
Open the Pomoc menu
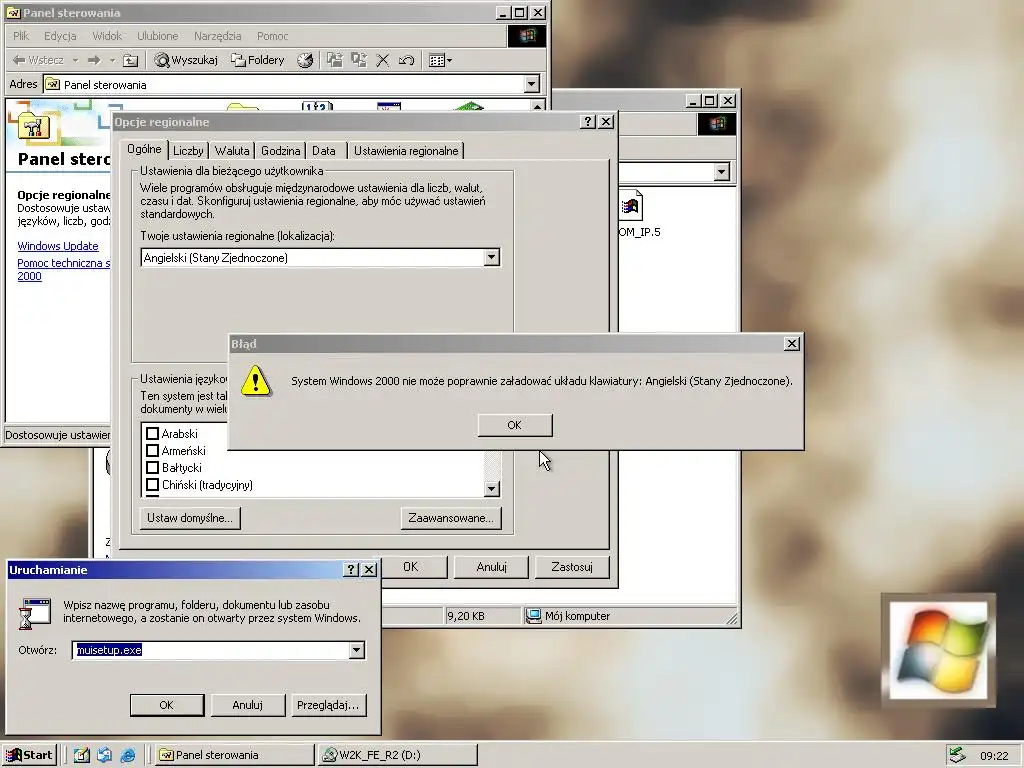pyautogui.click(x=272, y=36)
